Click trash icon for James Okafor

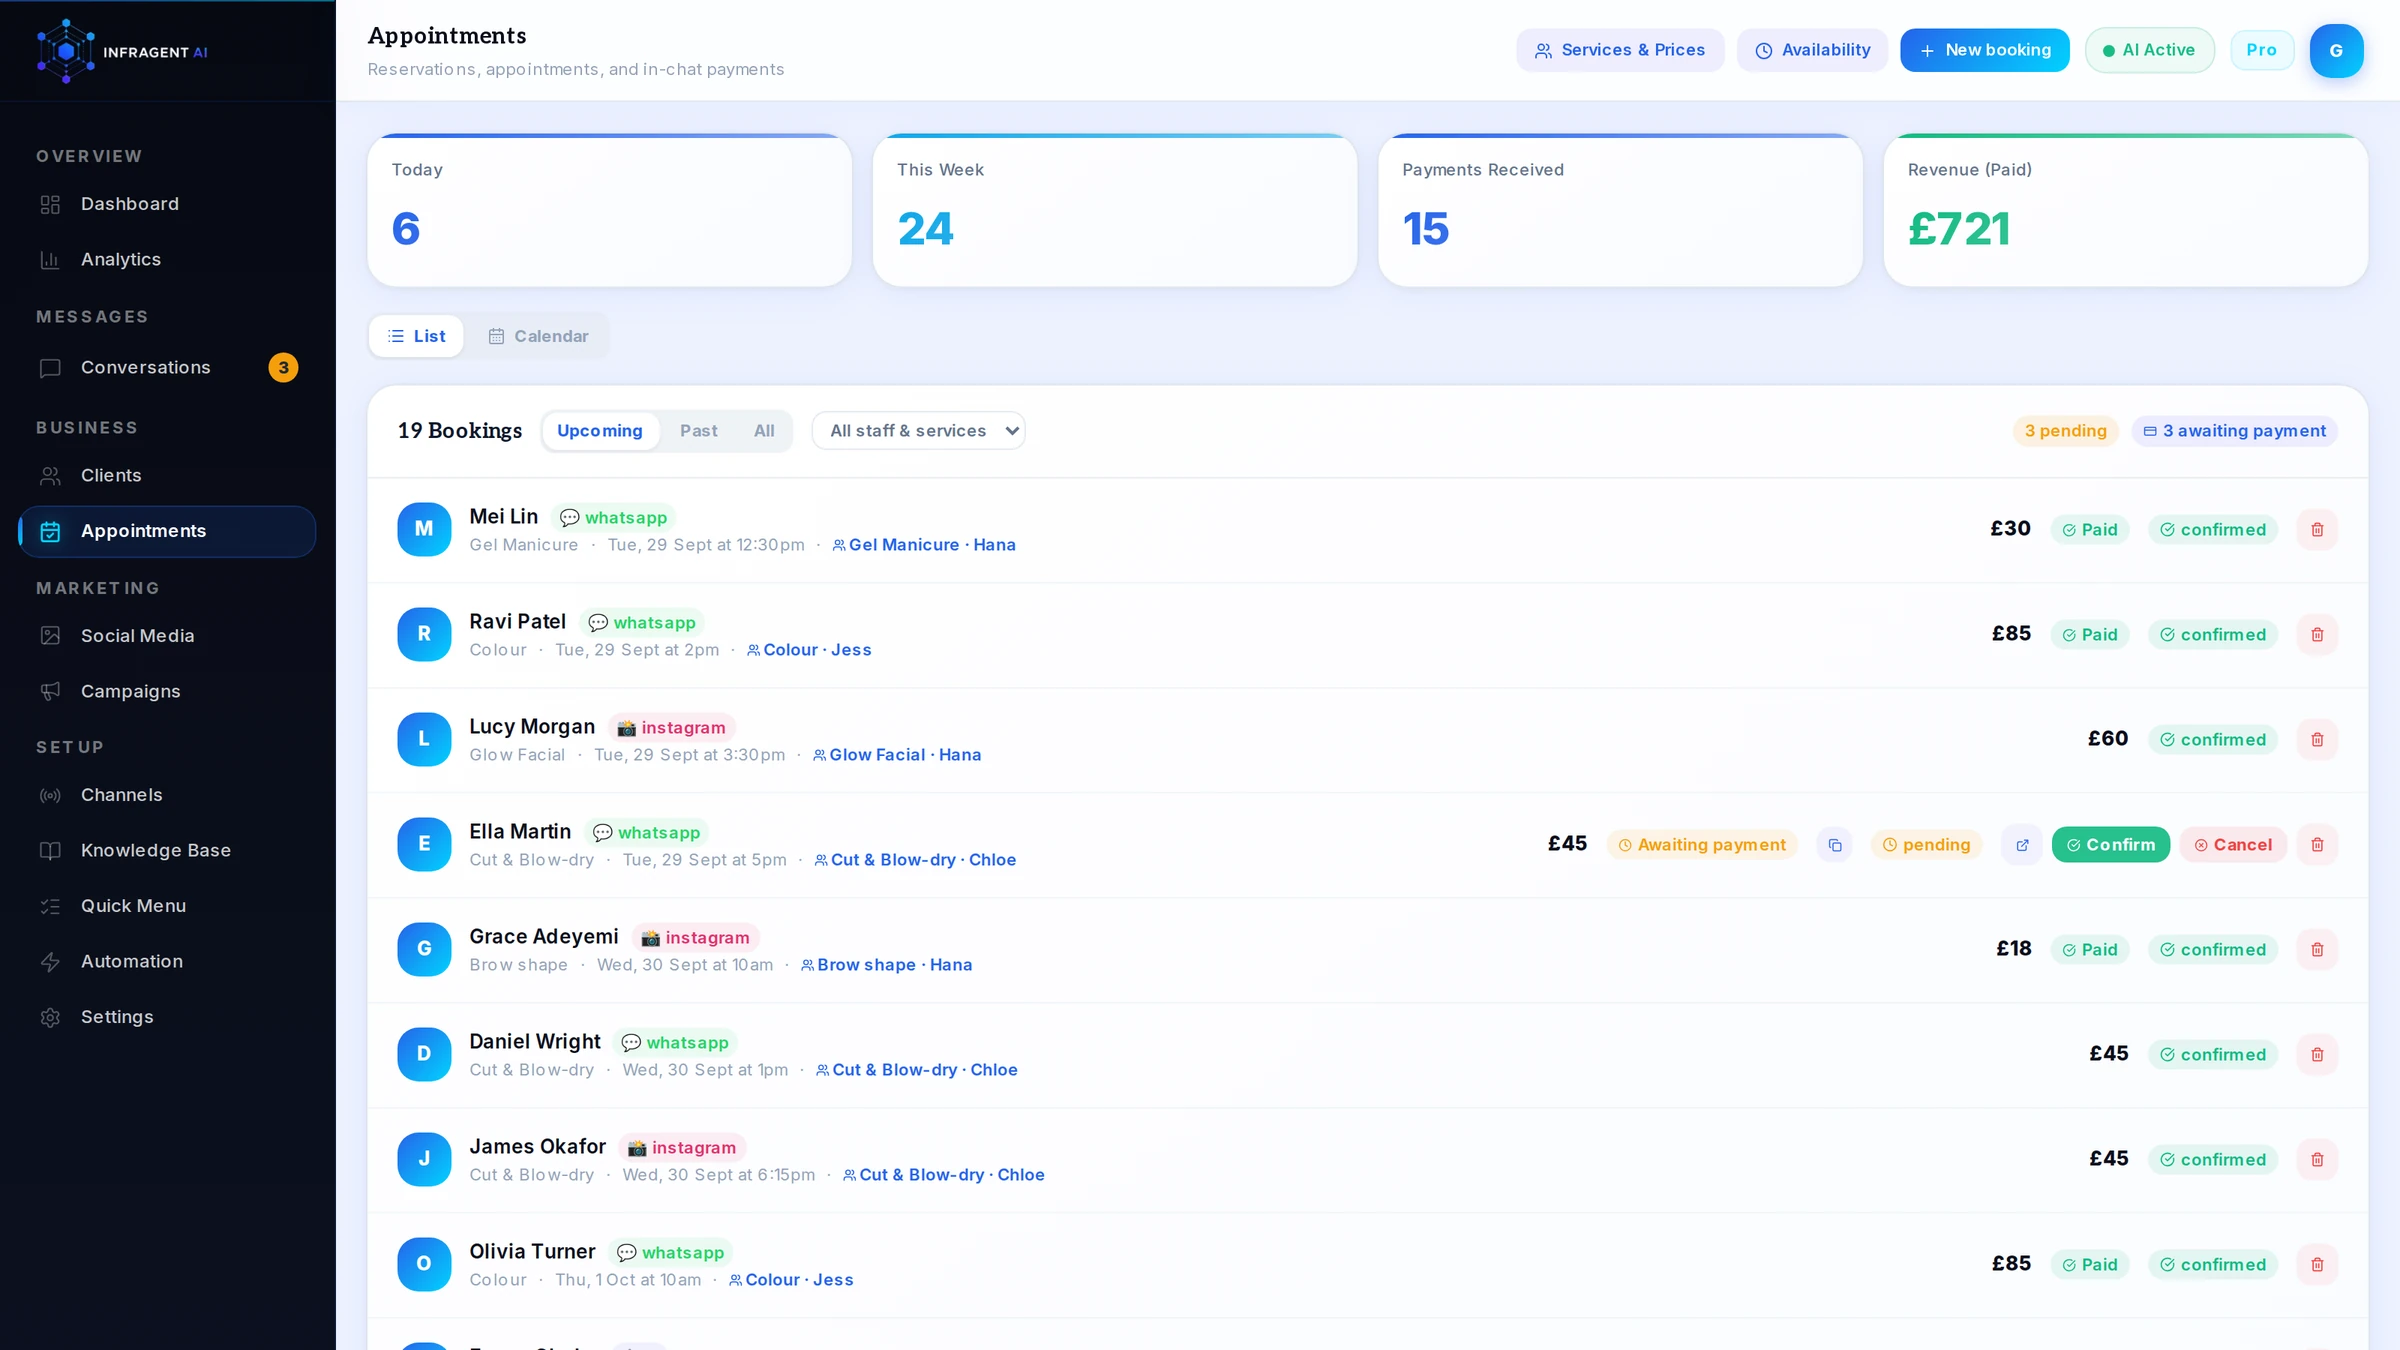pos(2317,1160)
